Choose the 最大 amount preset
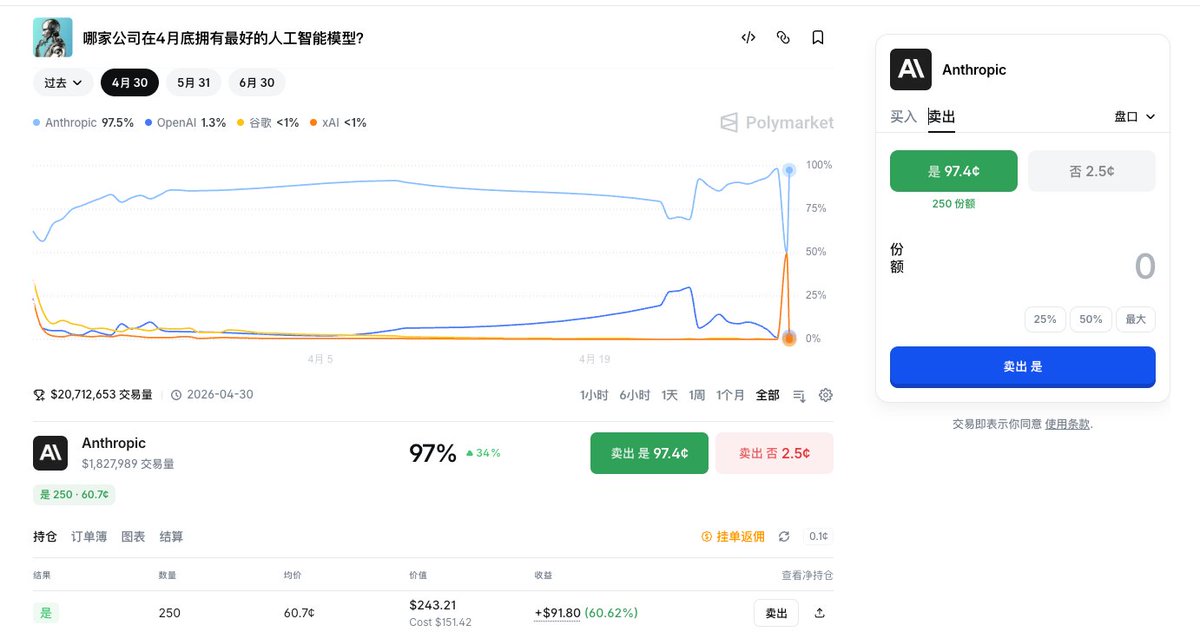This screenshot has height=632, width=1200. tap(1136, 319)
